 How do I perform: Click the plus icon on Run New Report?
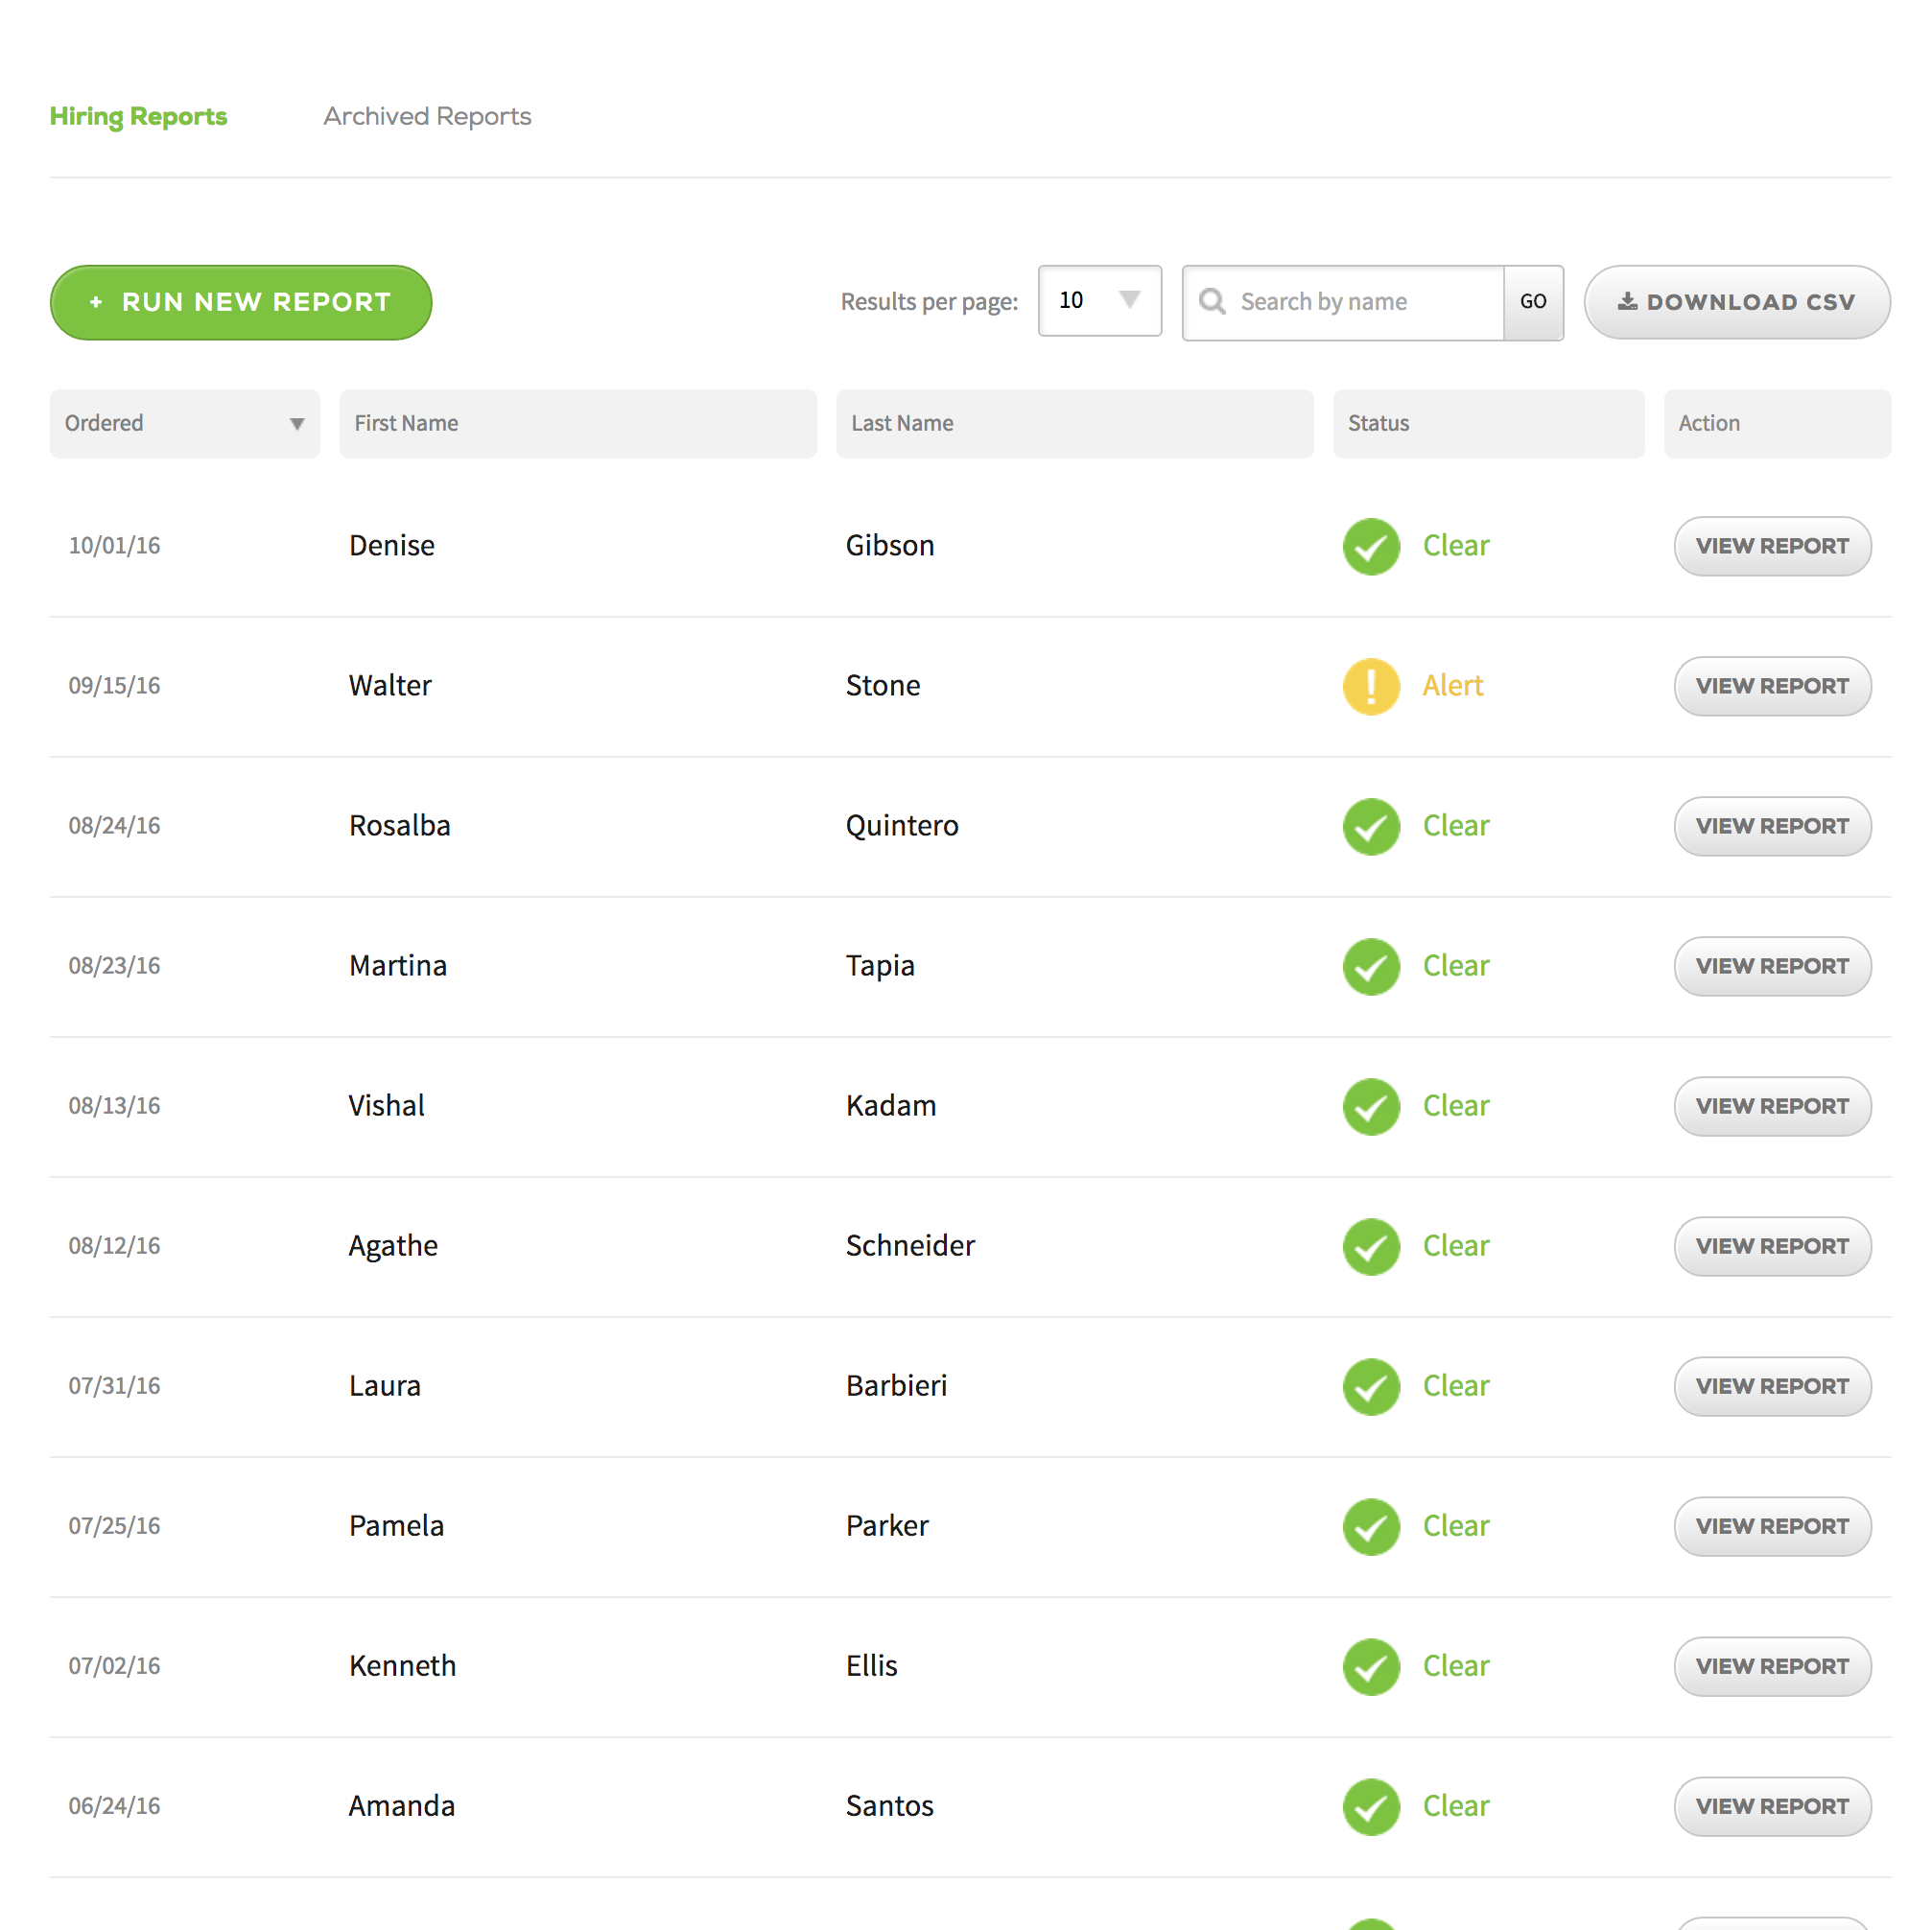[x=96, y=302]
